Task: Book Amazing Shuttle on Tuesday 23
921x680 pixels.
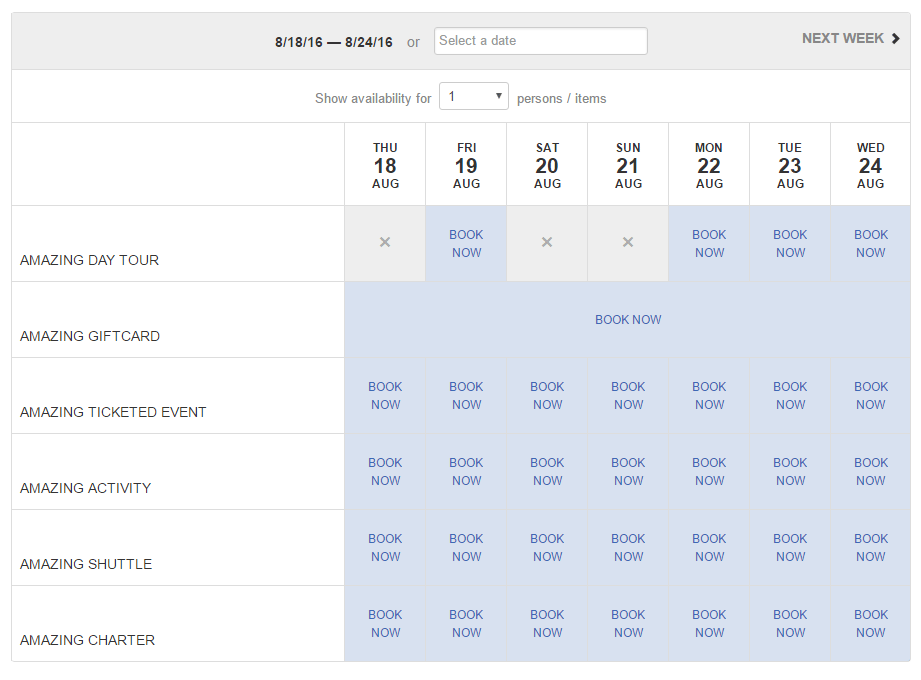Action: coord(790,548)
